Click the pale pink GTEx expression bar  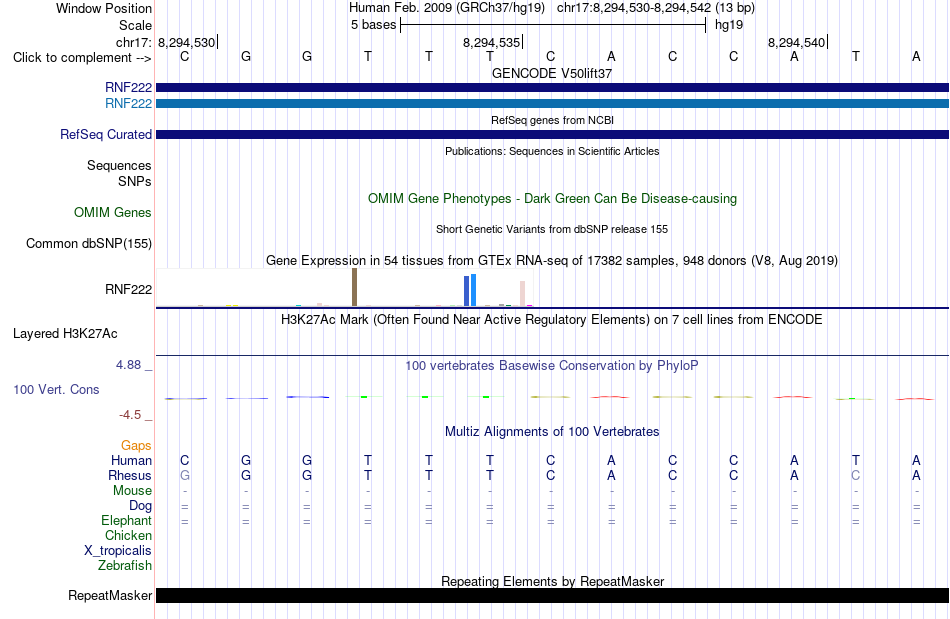pyautogui.click(x=522, y=293)
